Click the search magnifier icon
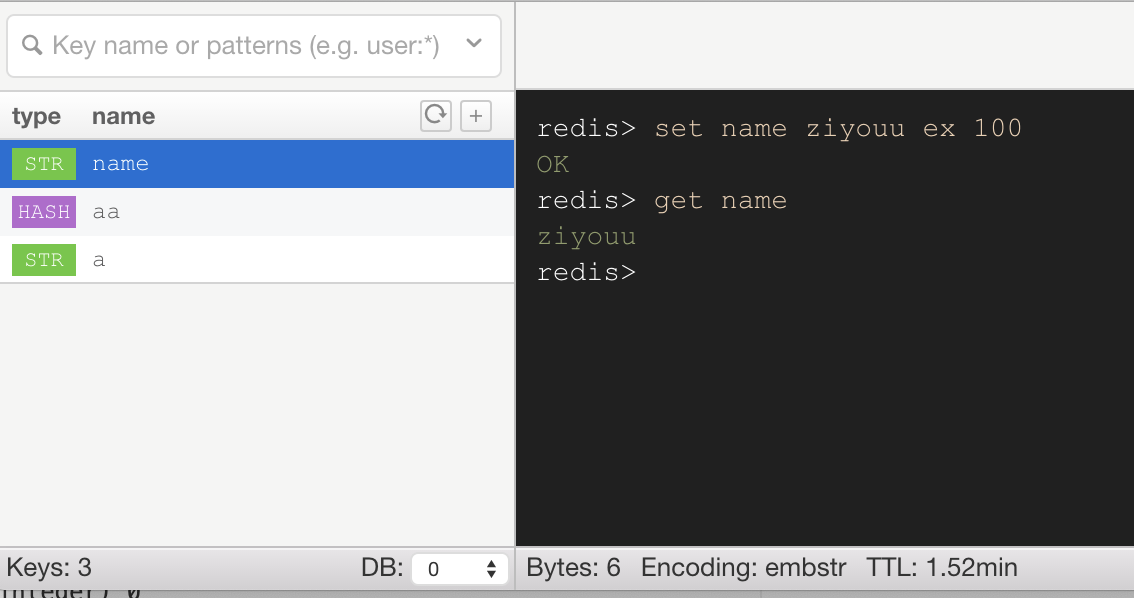This screenshot has width=1134, height=598. tap(32, 46)
